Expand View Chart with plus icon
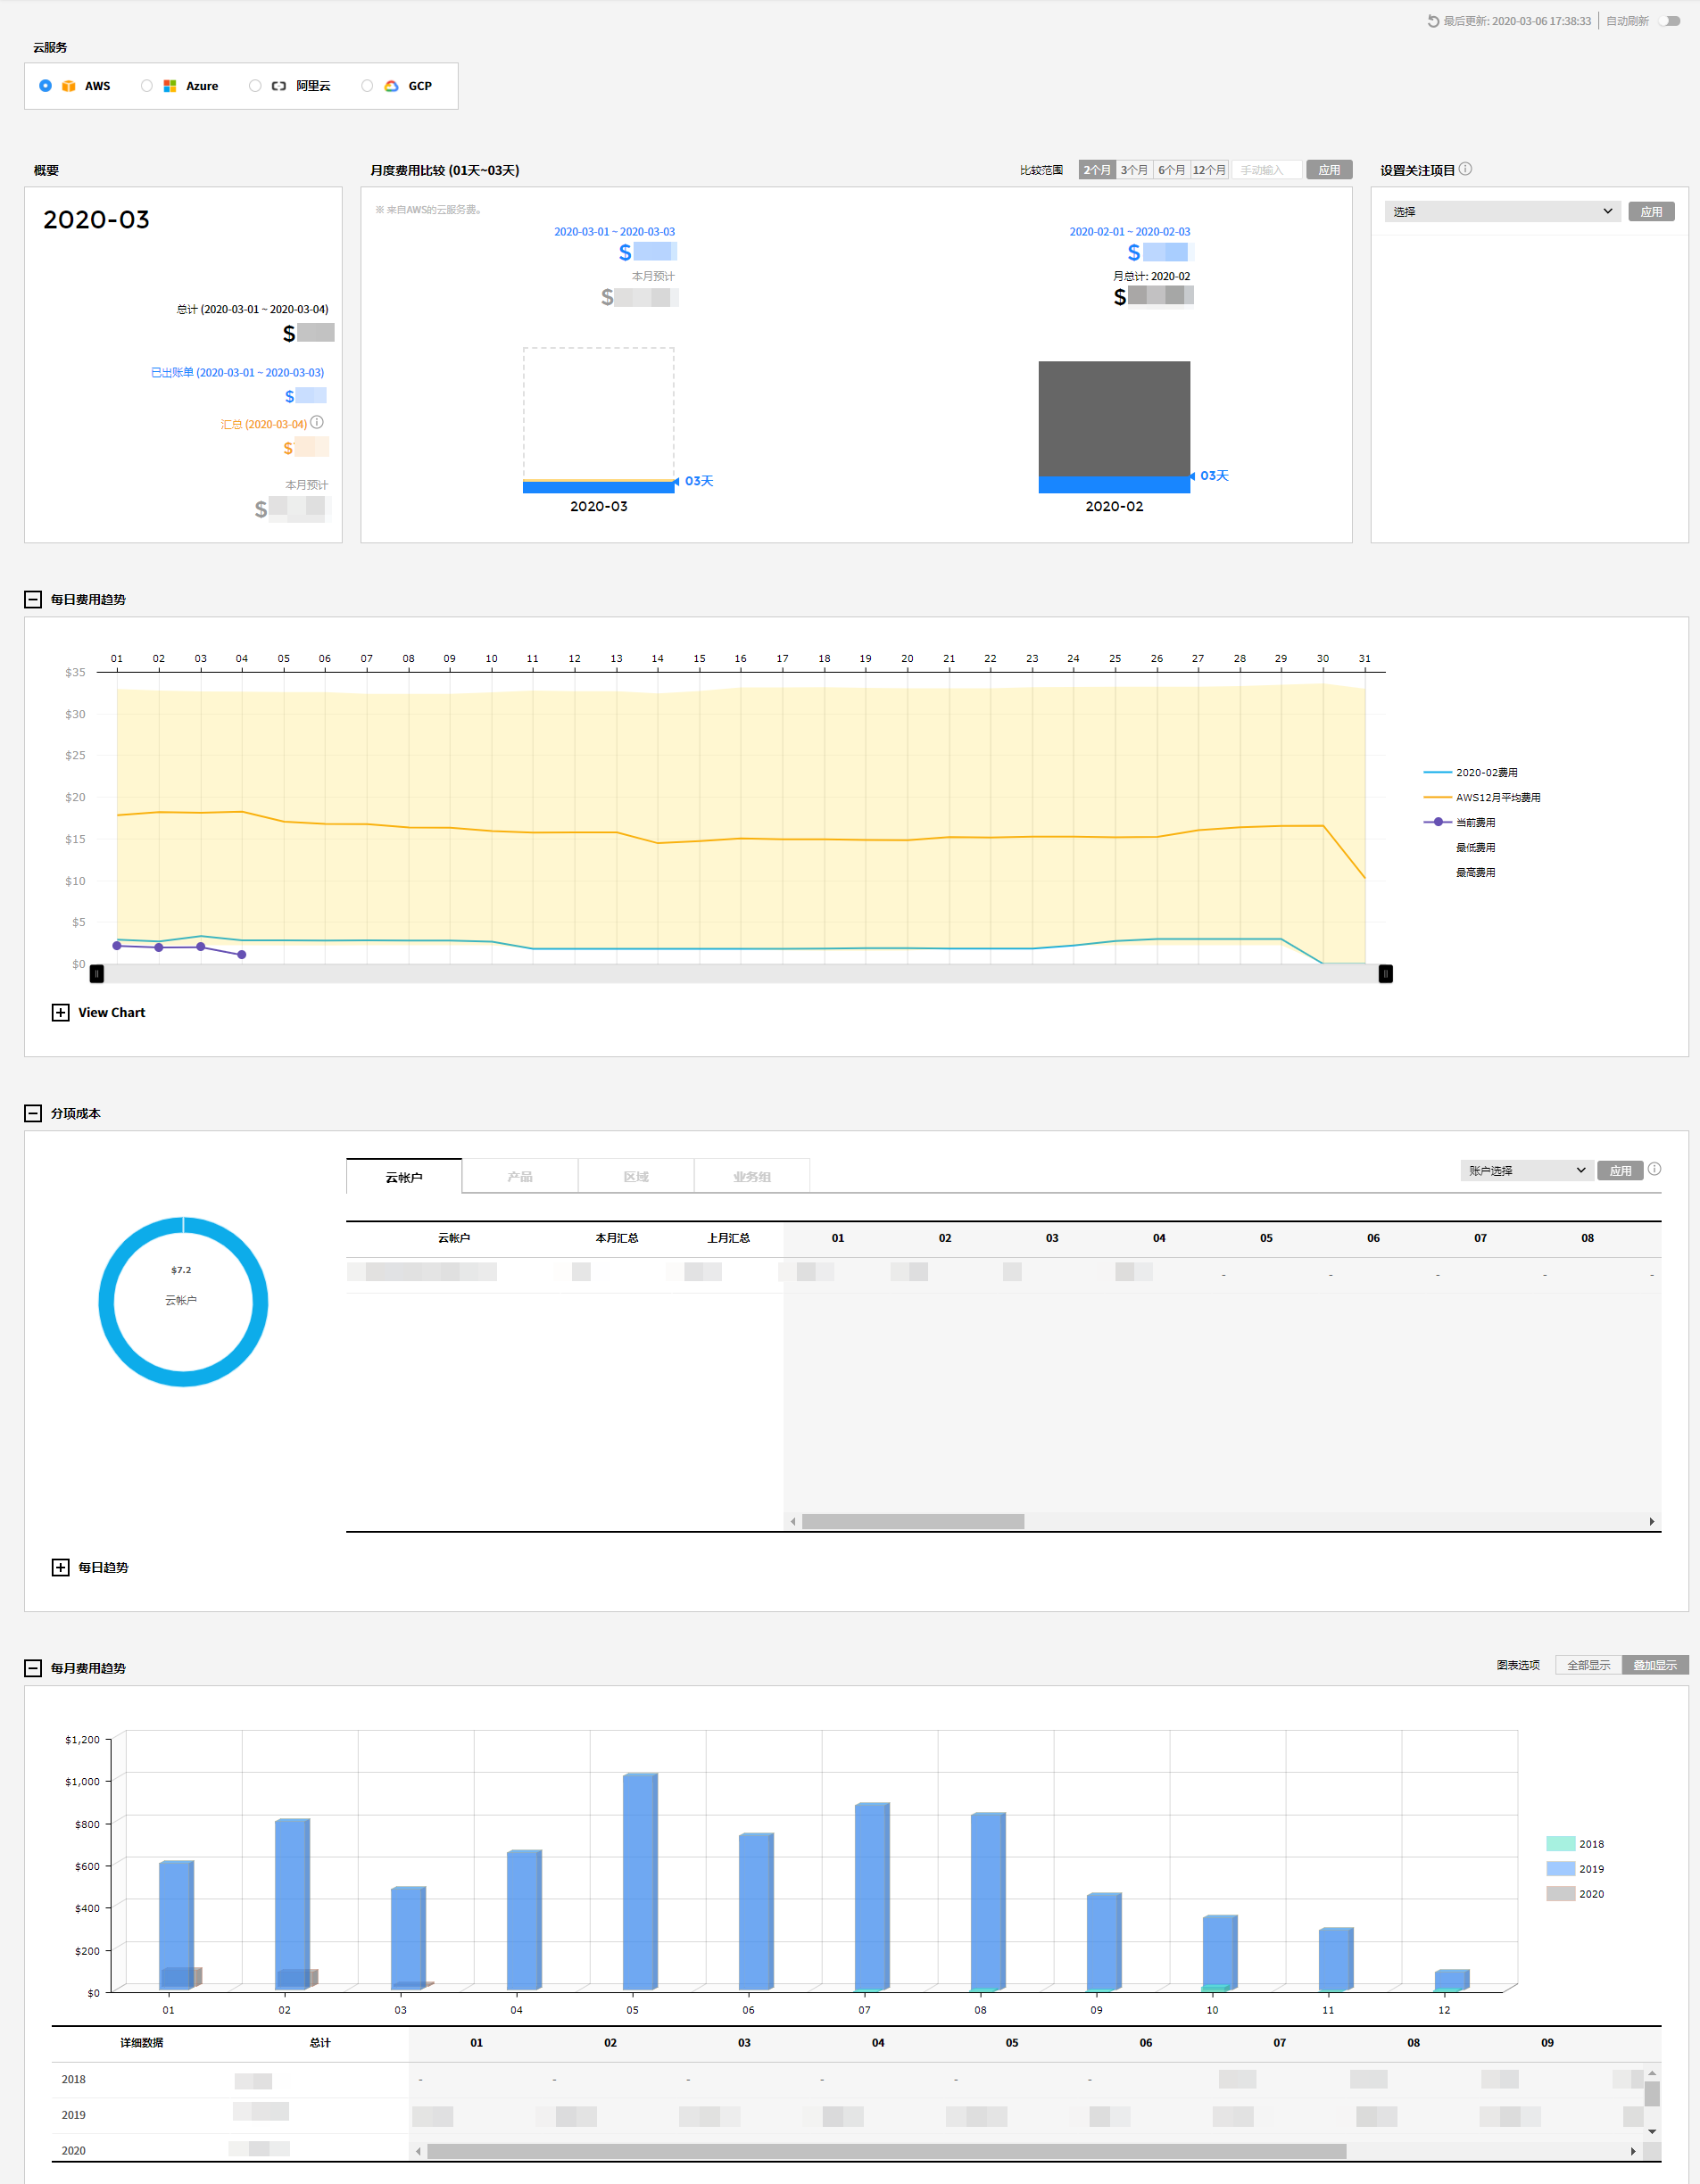The height and width of the screenshot is (2184, 1700). [61, 1012]
